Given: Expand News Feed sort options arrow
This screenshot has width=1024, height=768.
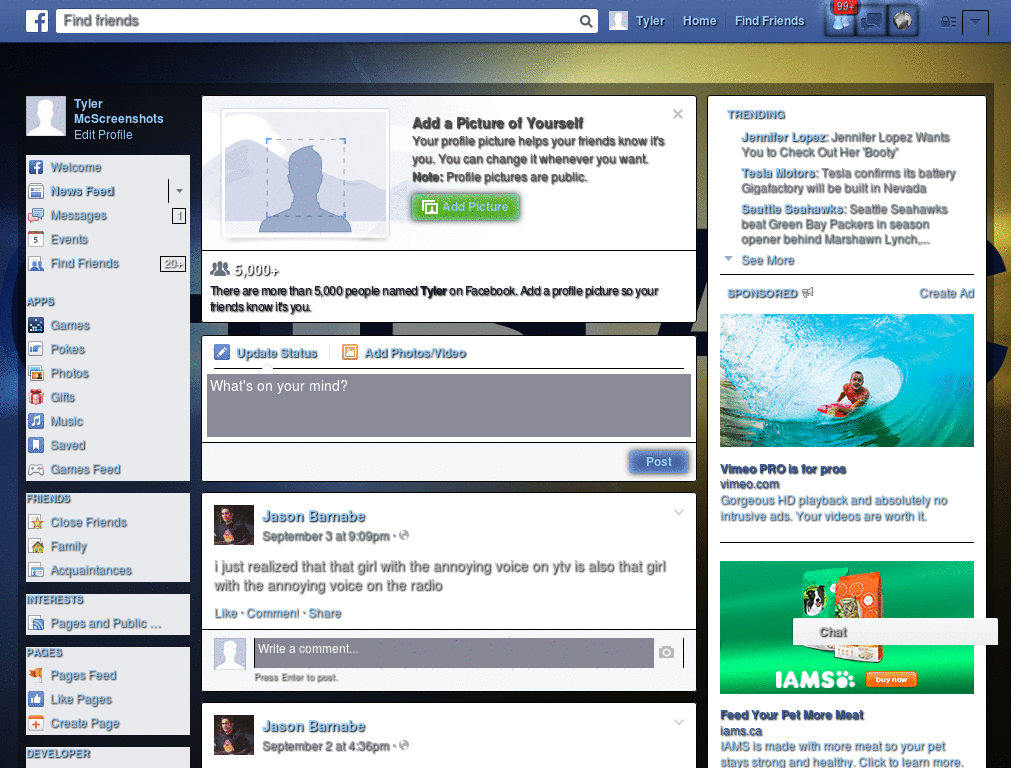Looking at the screenshot, I should point(179,191).
